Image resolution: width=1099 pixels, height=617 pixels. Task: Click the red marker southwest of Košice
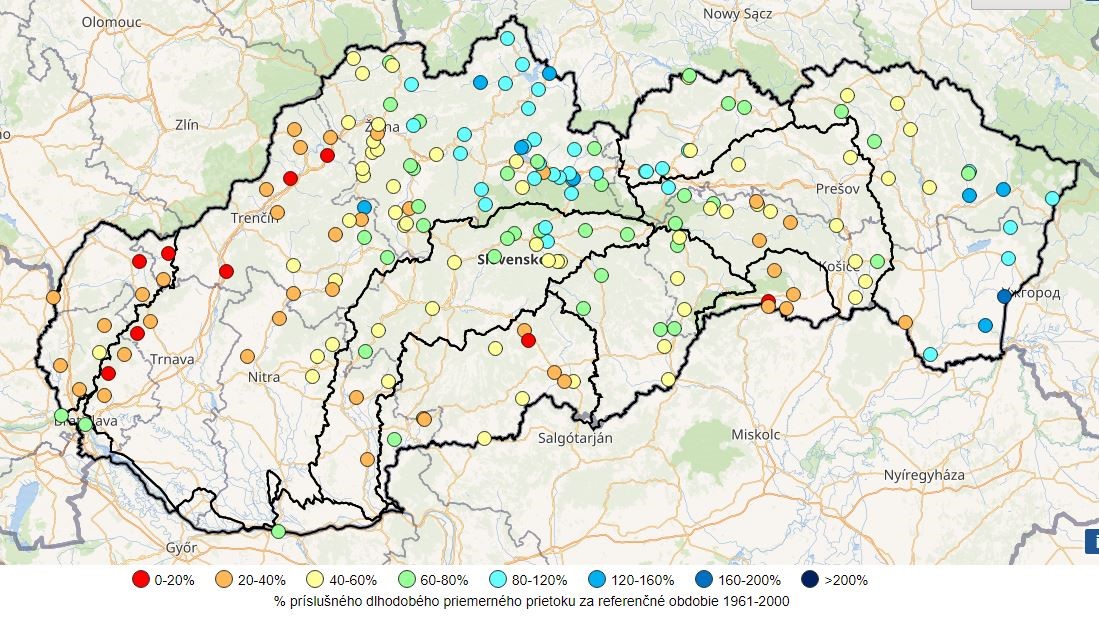(768, 301)
